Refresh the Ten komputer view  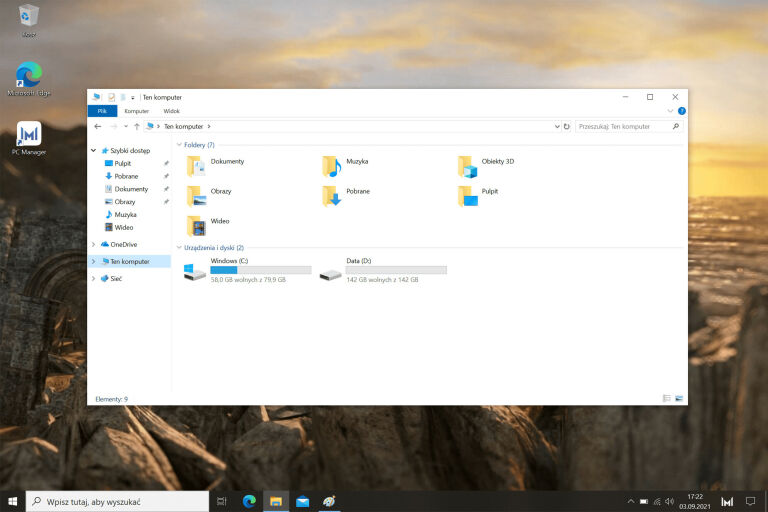[567, 126]
